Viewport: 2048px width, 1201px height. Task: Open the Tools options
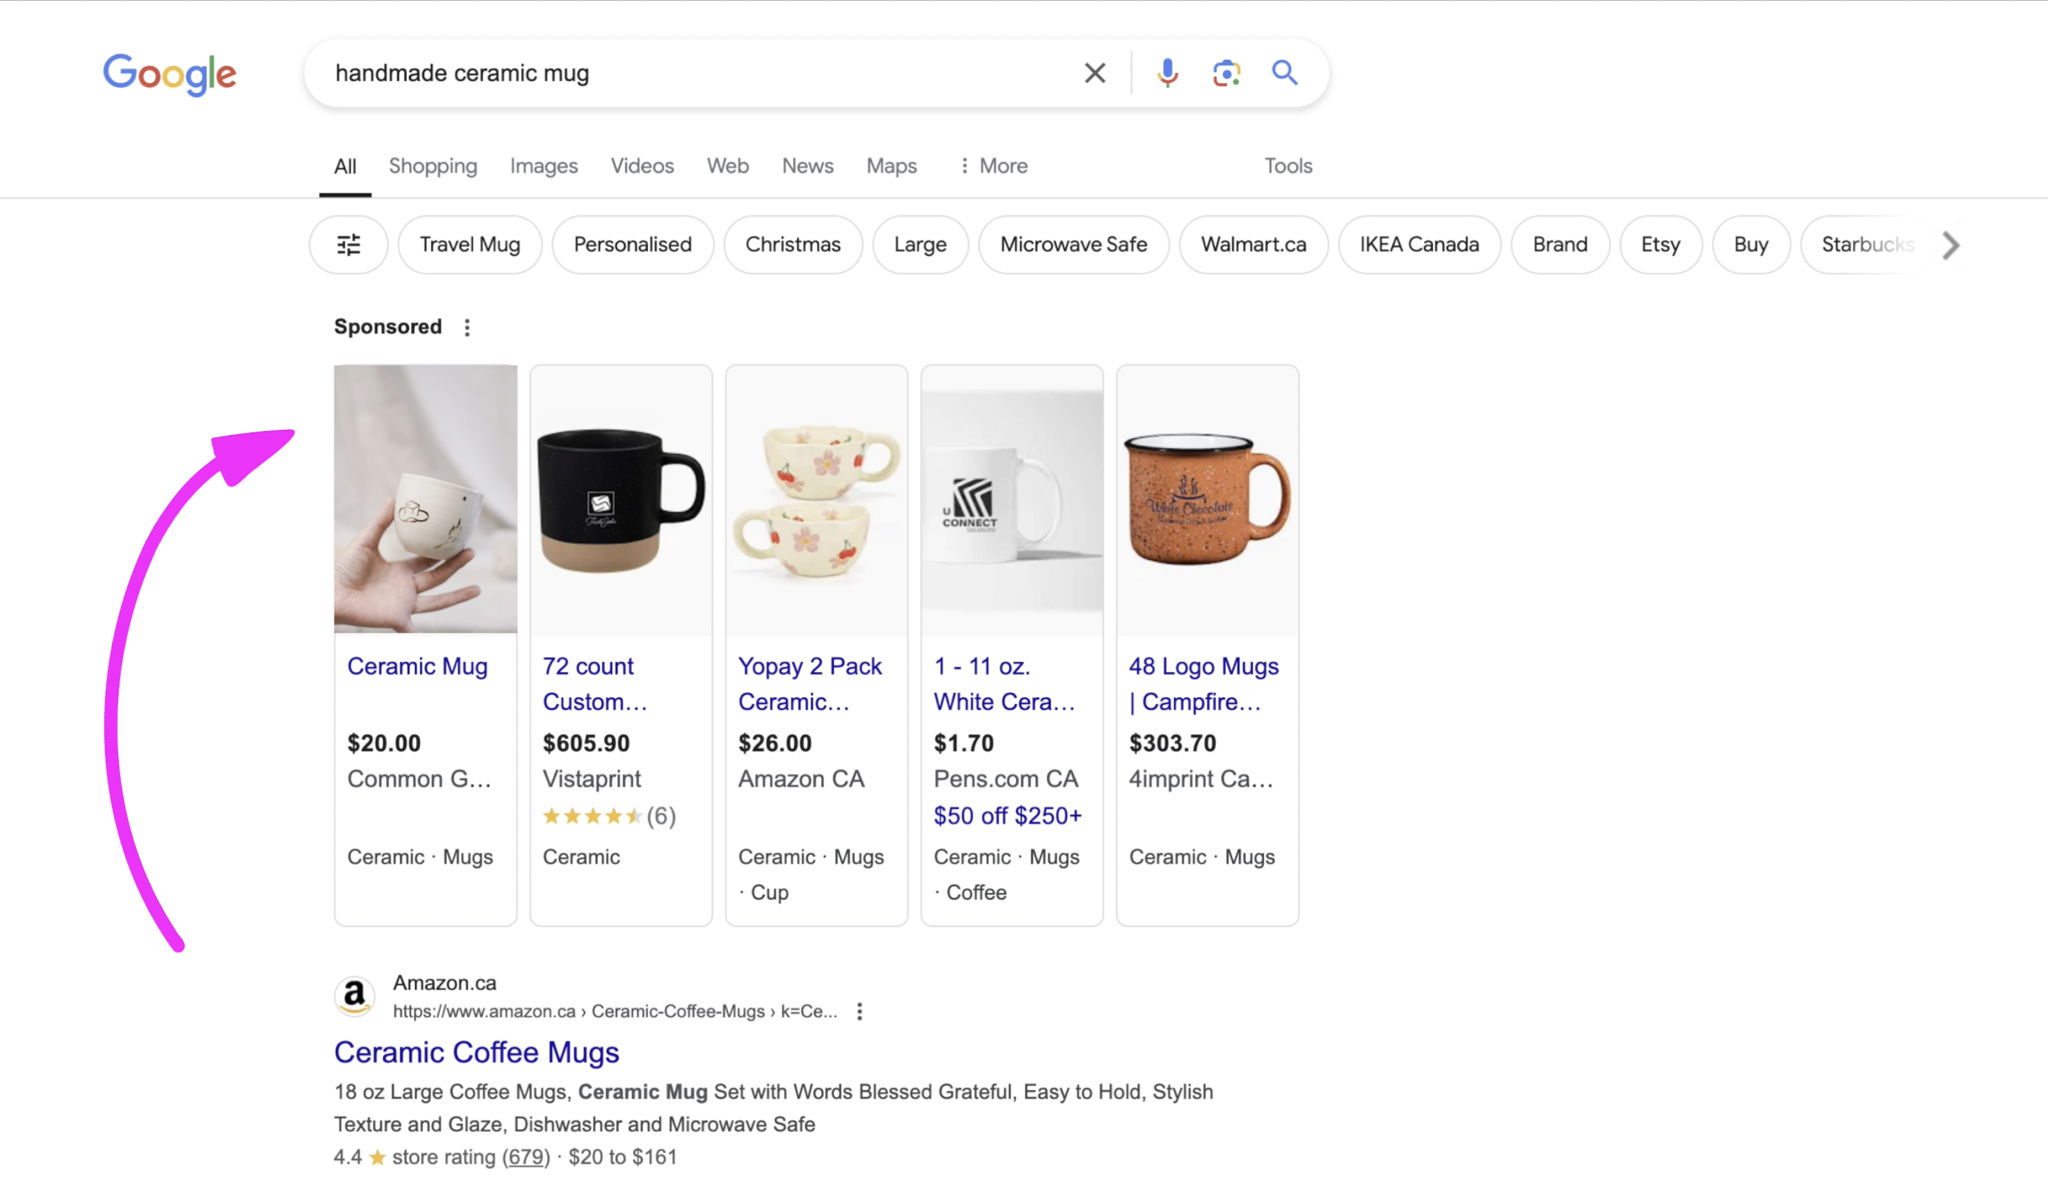pos(1288,166)
